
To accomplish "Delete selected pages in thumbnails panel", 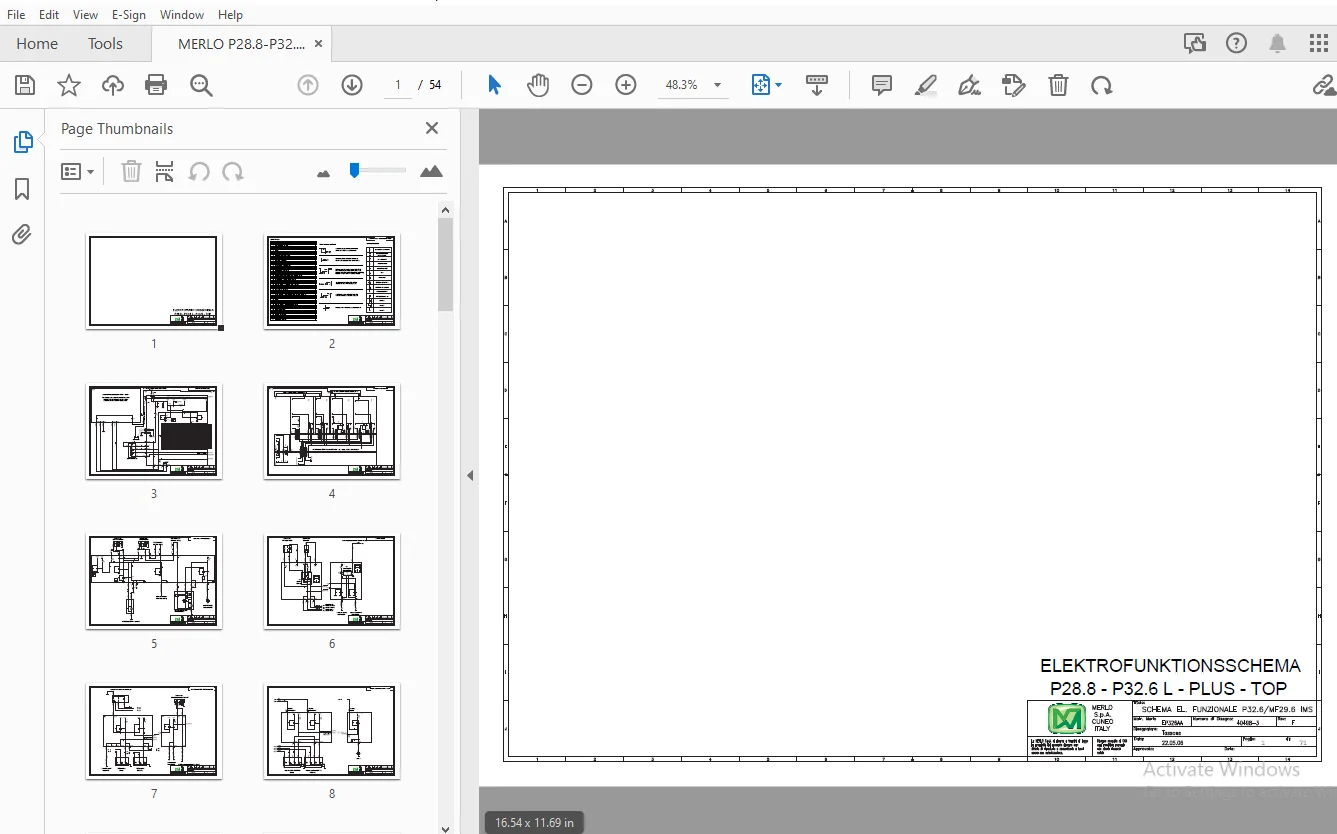I will tap(131, 172).
